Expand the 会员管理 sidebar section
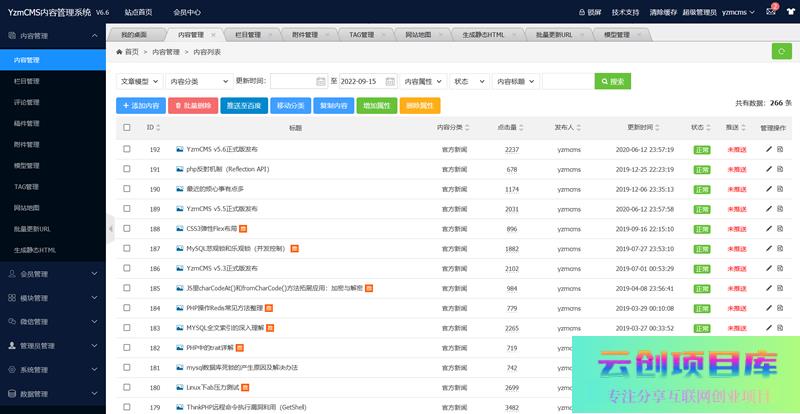Screen dimensions: 800x414 (52, 273)
